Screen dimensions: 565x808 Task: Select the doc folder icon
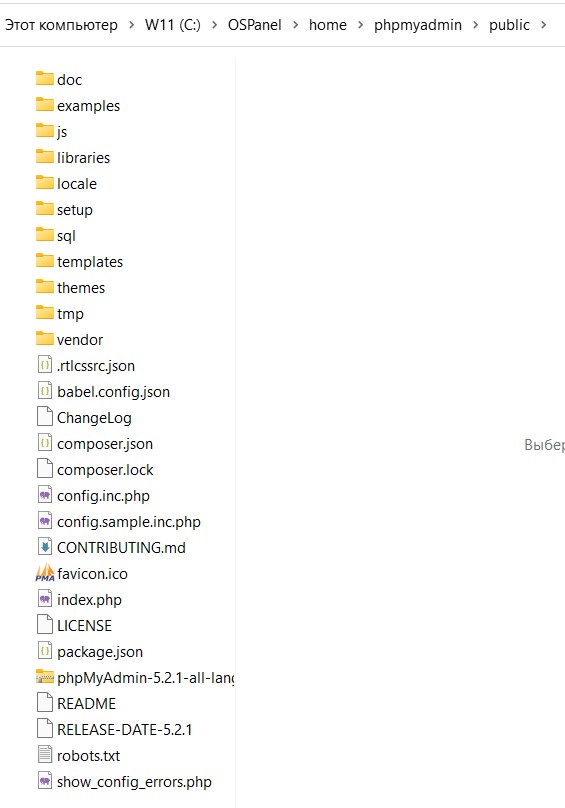(45, 79)
